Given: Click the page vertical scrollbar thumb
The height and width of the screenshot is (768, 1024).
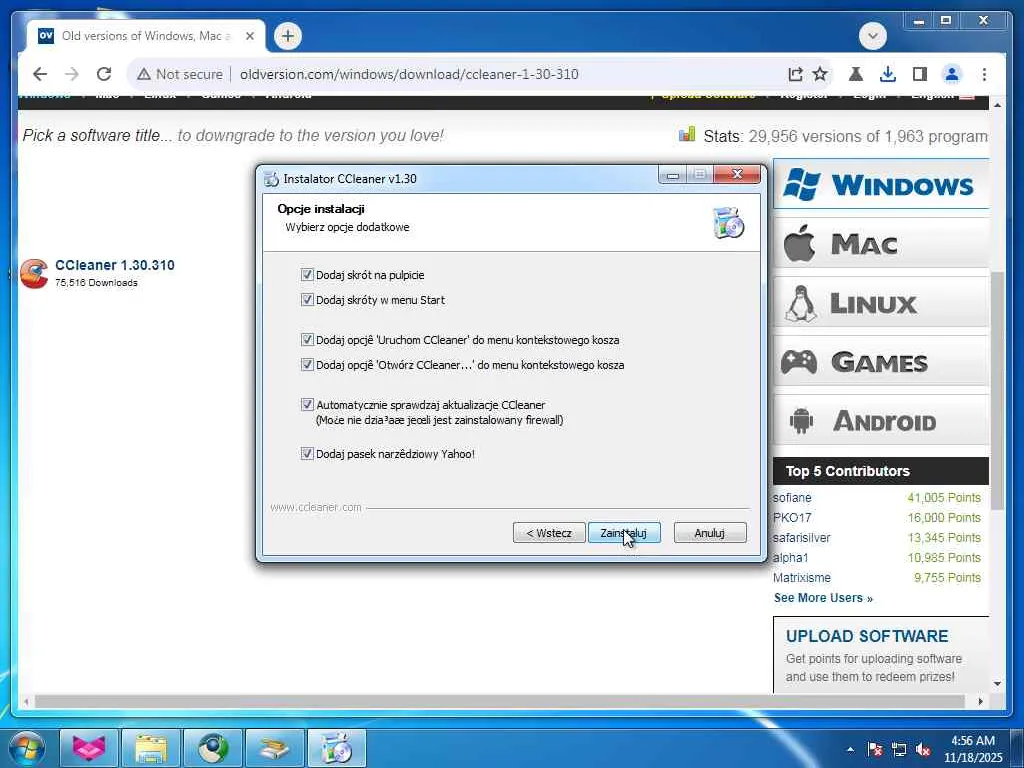Looking at the screenshot, I should pyautogui.click(x=997, y=391).
